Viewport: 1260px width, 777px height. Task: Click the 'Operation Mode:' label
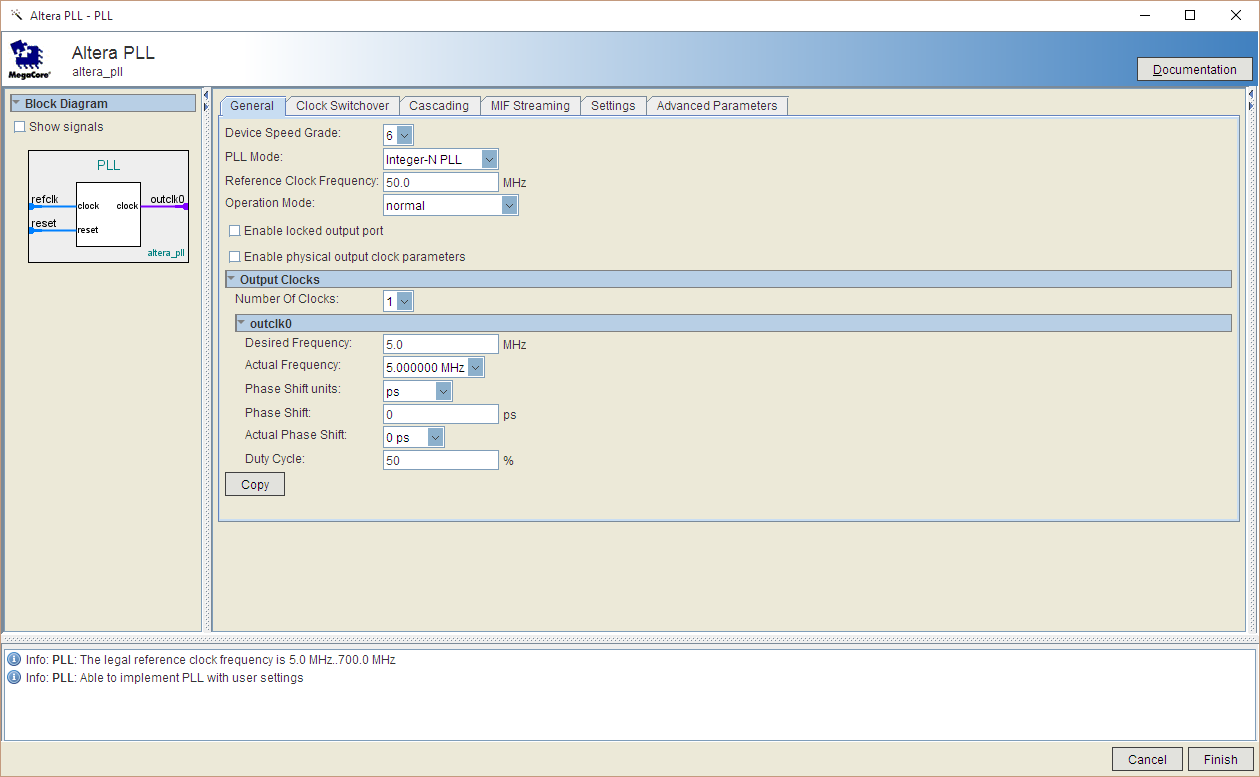(x=270, y=203)
